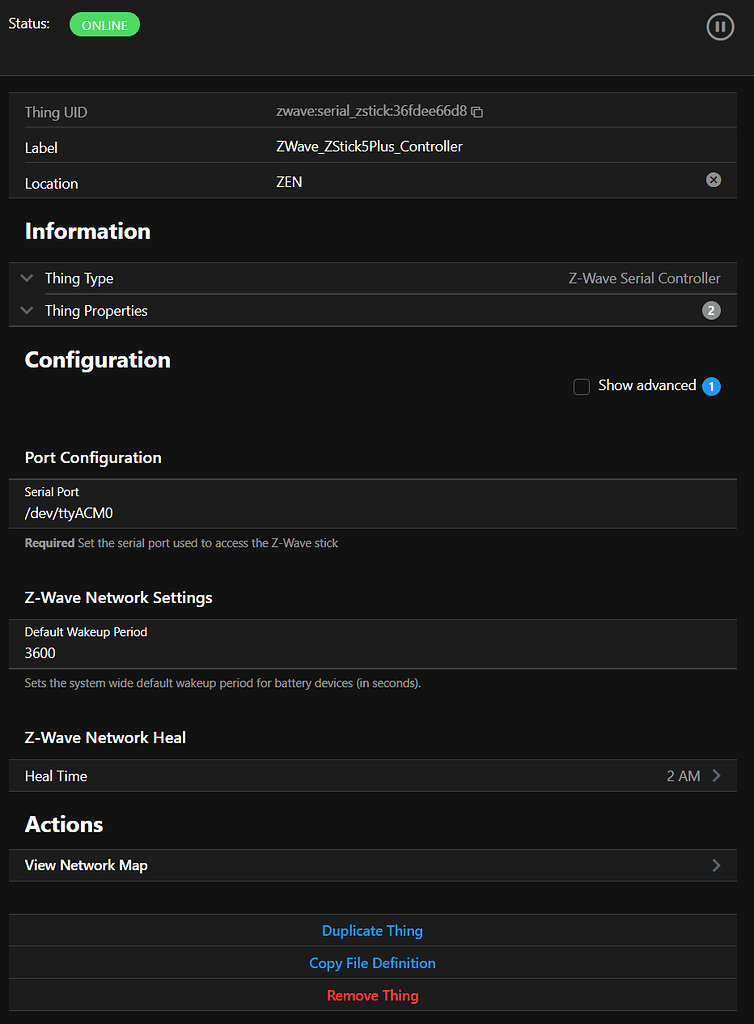Click the blue "1" badge beside Show advanced
This screenshot has height=1024, width=754.
tap(711, 385)
